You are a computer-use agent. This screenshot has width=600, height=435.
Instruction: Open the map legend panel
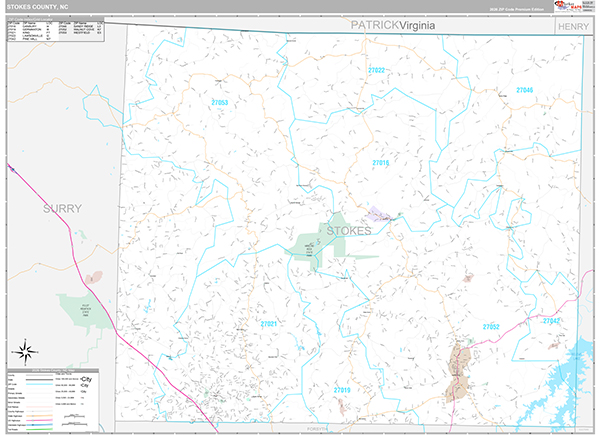coord(53,401)
